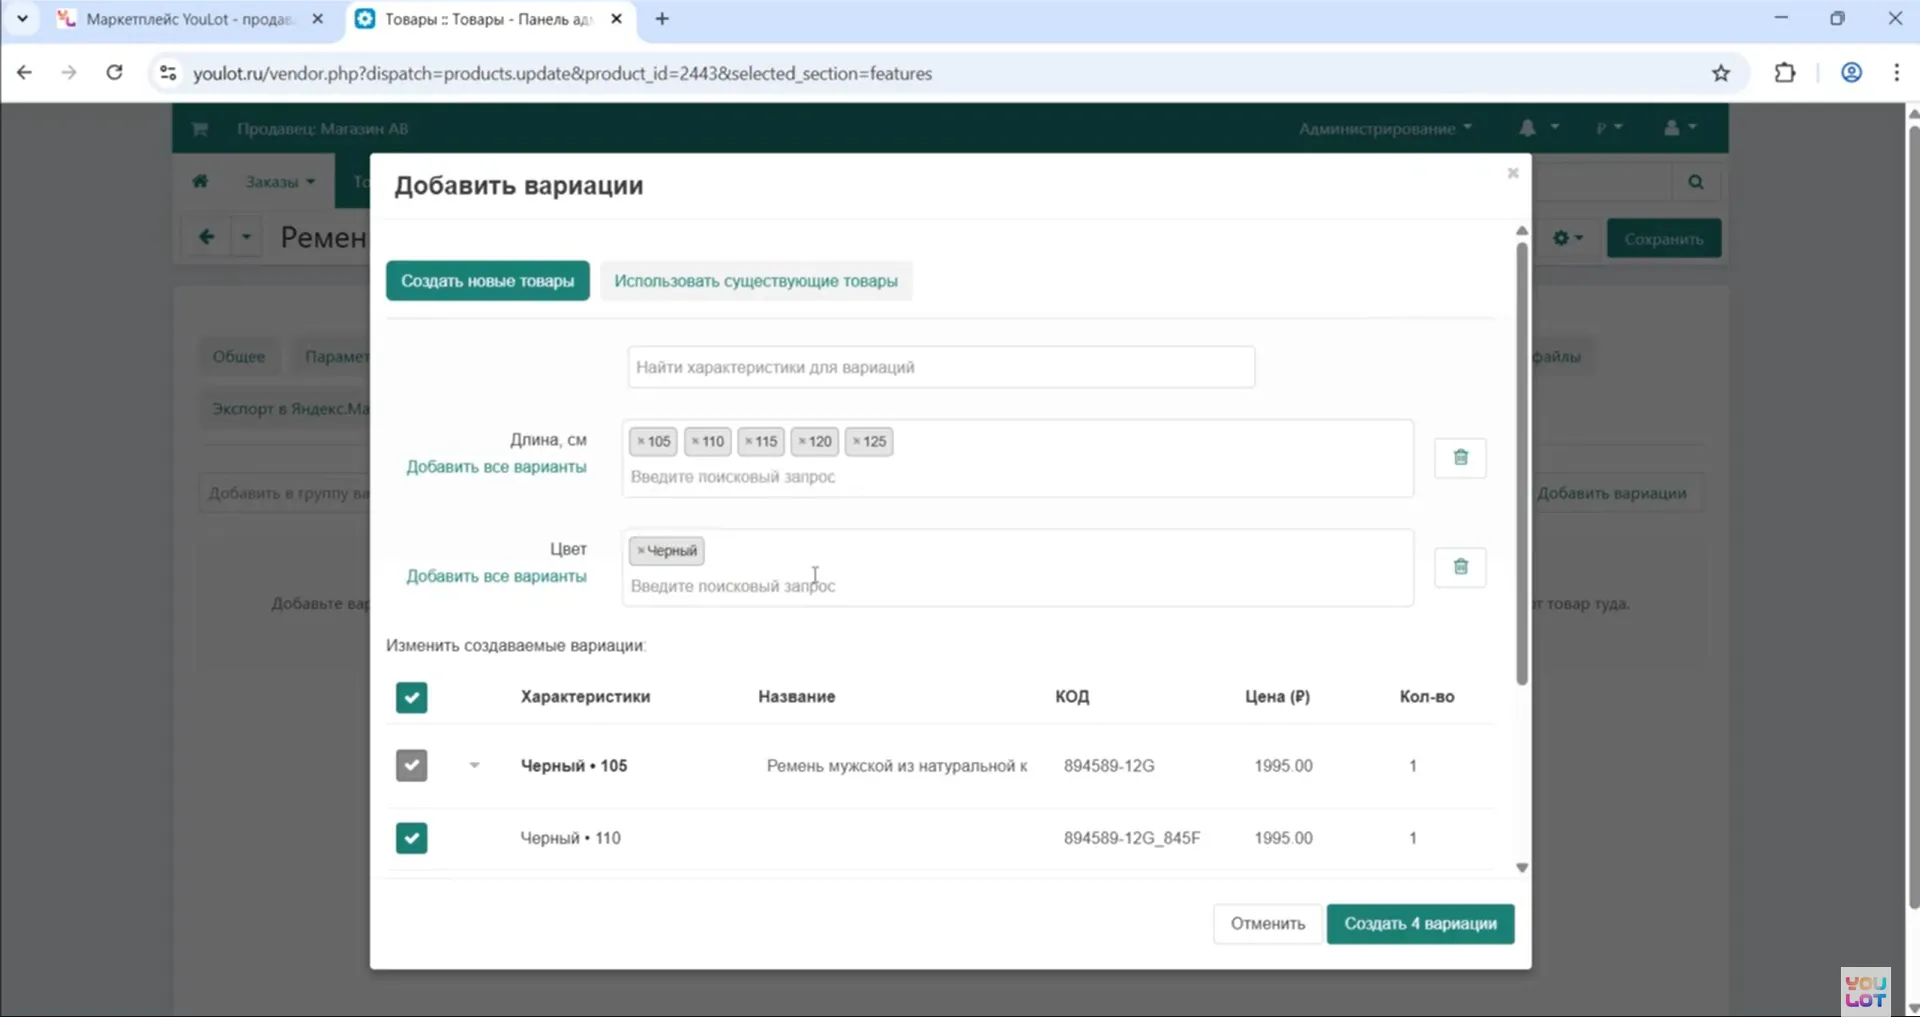Click Создать 4 вариации button
This screenshot has width=1920, height=1017.
[1419, 924]
